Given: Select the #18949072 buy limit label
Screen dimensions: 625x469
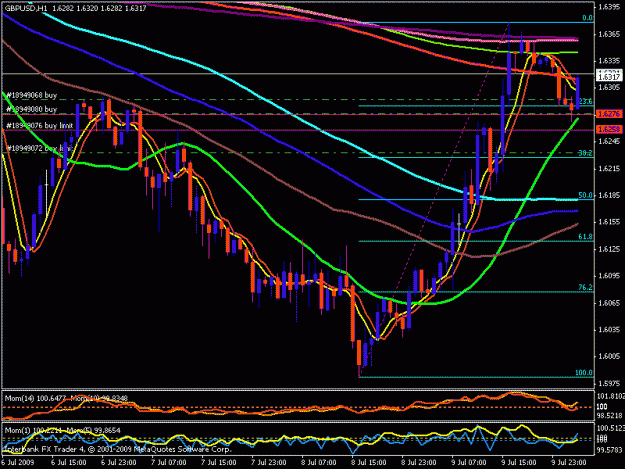Looking at the screenshot, I should pyautogui.click(x=40, y=148).
